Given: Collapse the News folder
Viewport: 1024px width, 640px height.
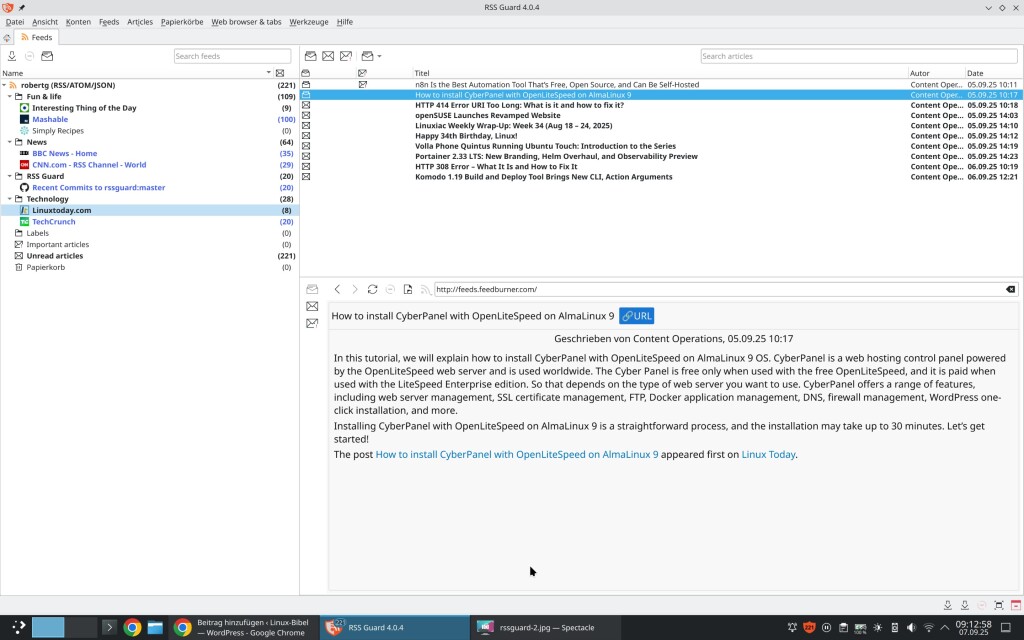Looking at the screenshot, I should click(10, 142).
